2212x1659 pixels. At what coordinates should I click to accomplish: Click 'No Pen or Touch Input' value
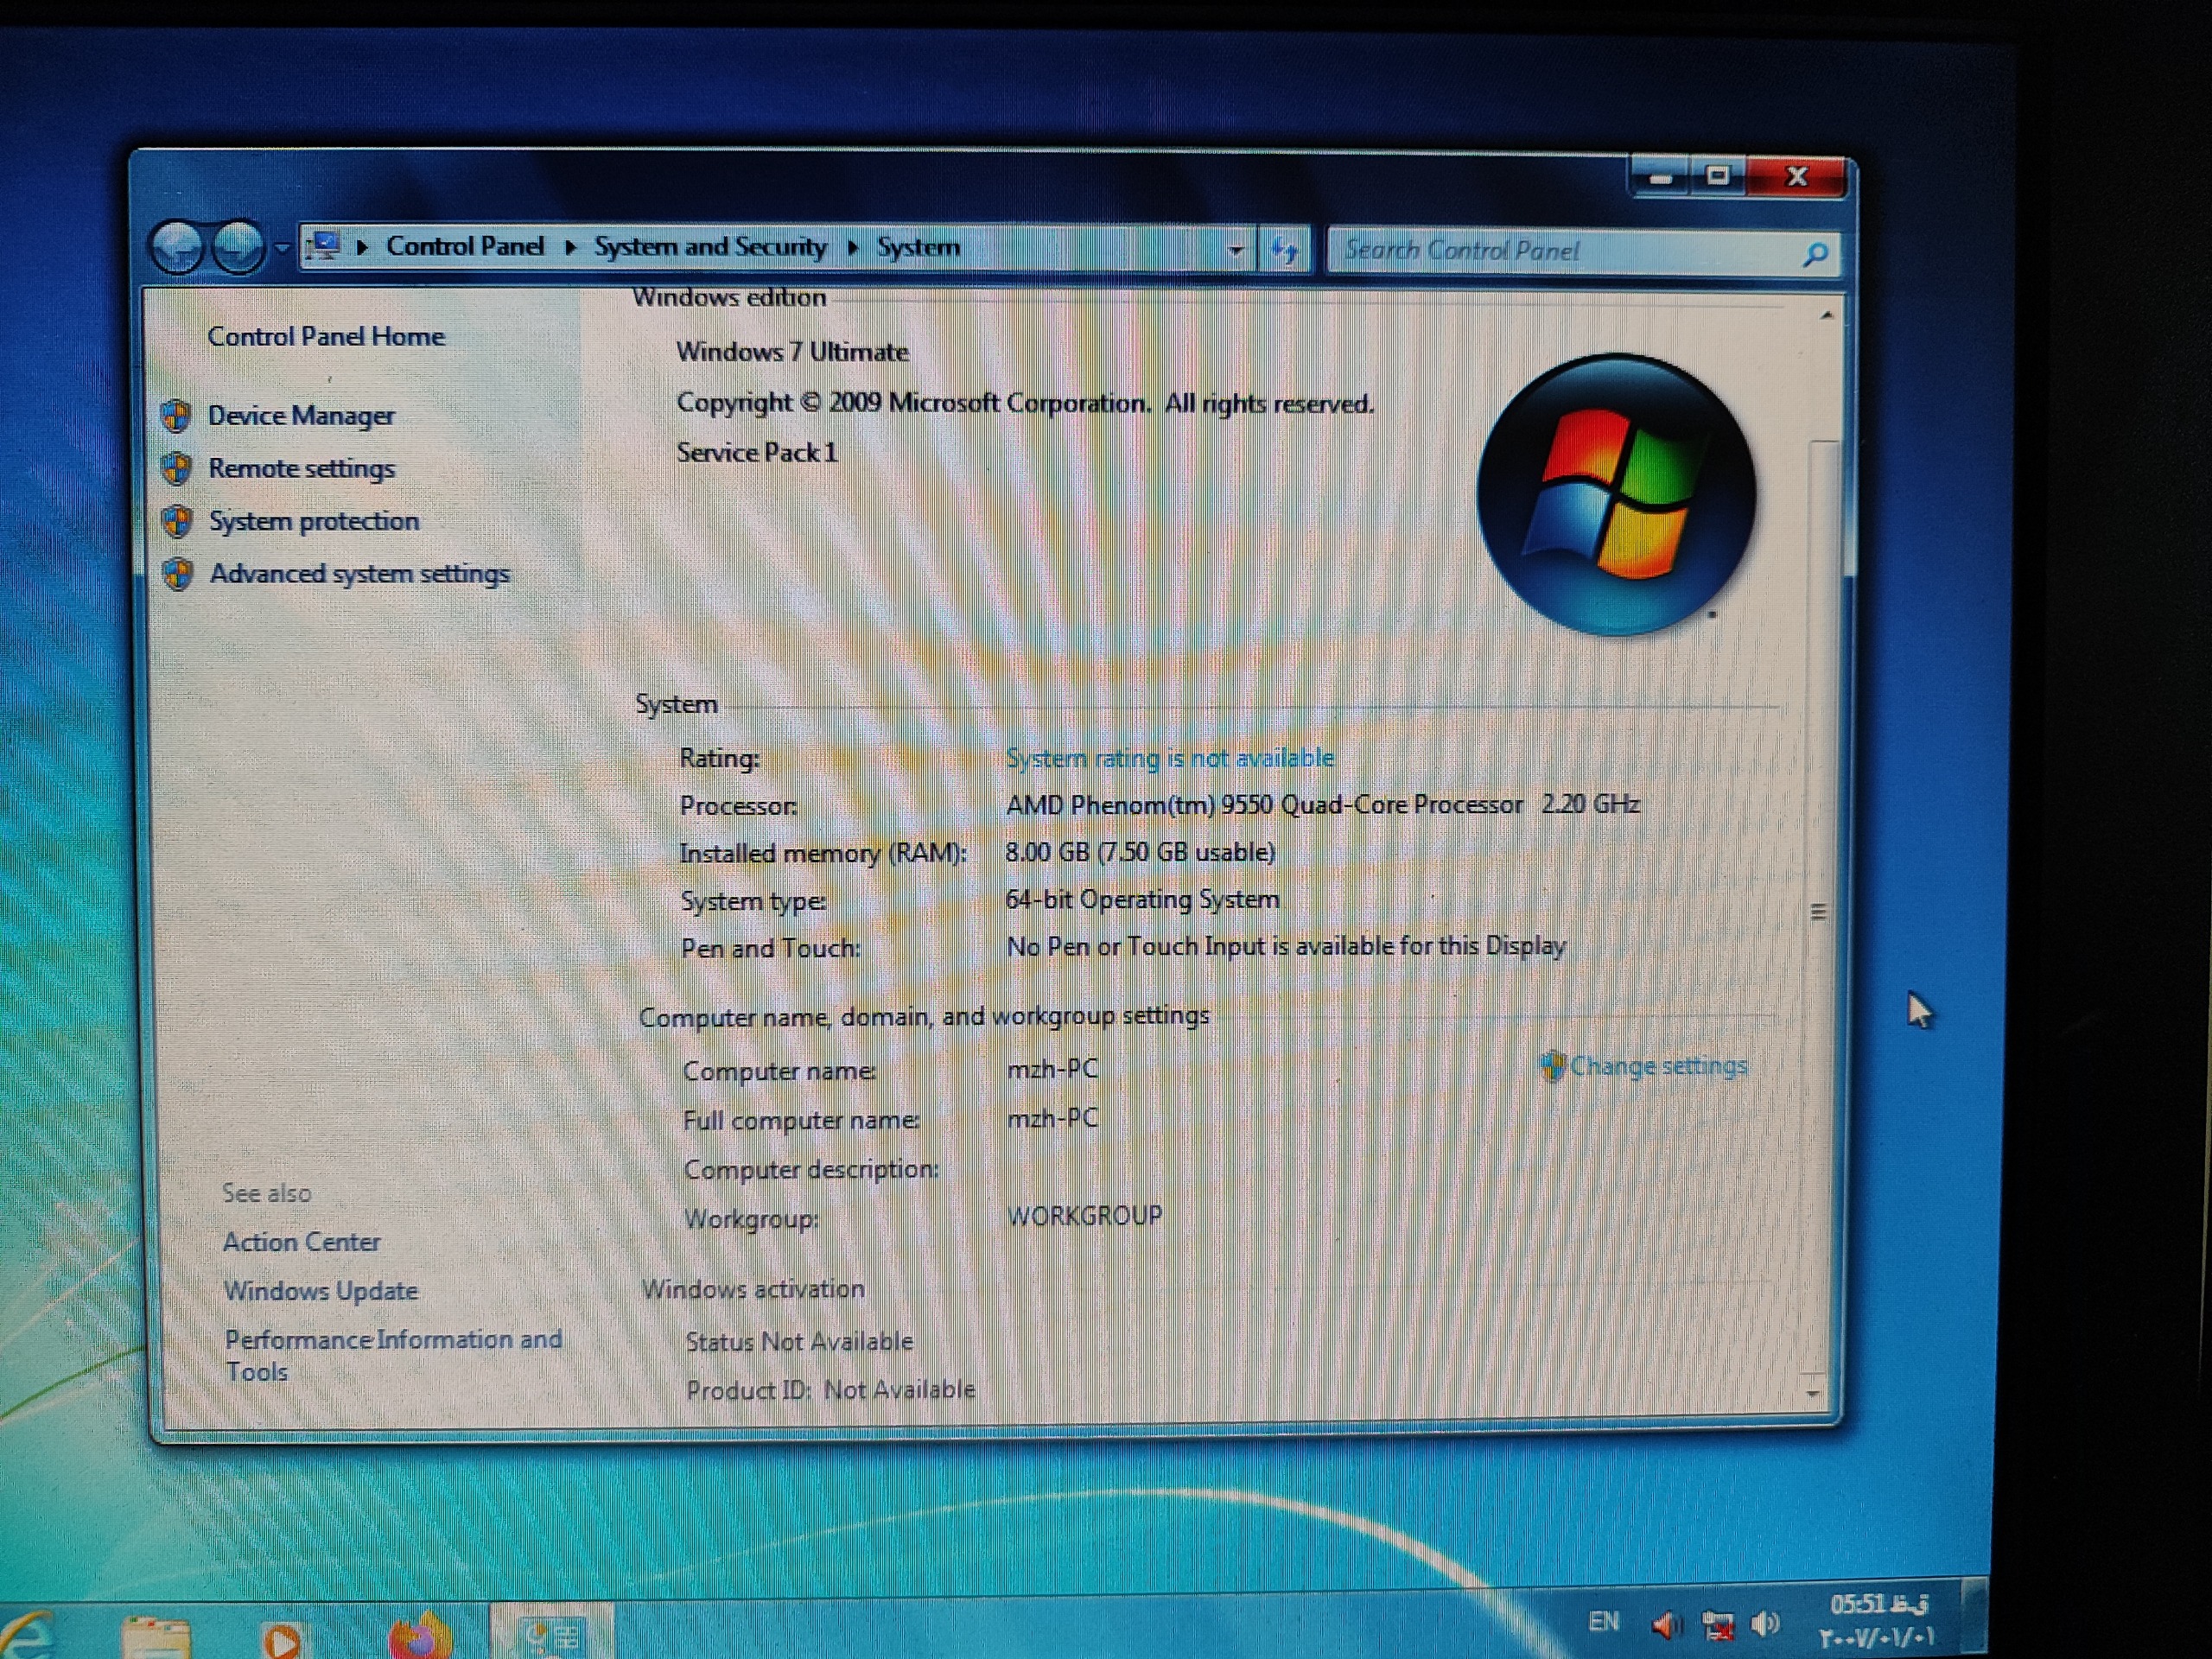[x=1285, y=946]
